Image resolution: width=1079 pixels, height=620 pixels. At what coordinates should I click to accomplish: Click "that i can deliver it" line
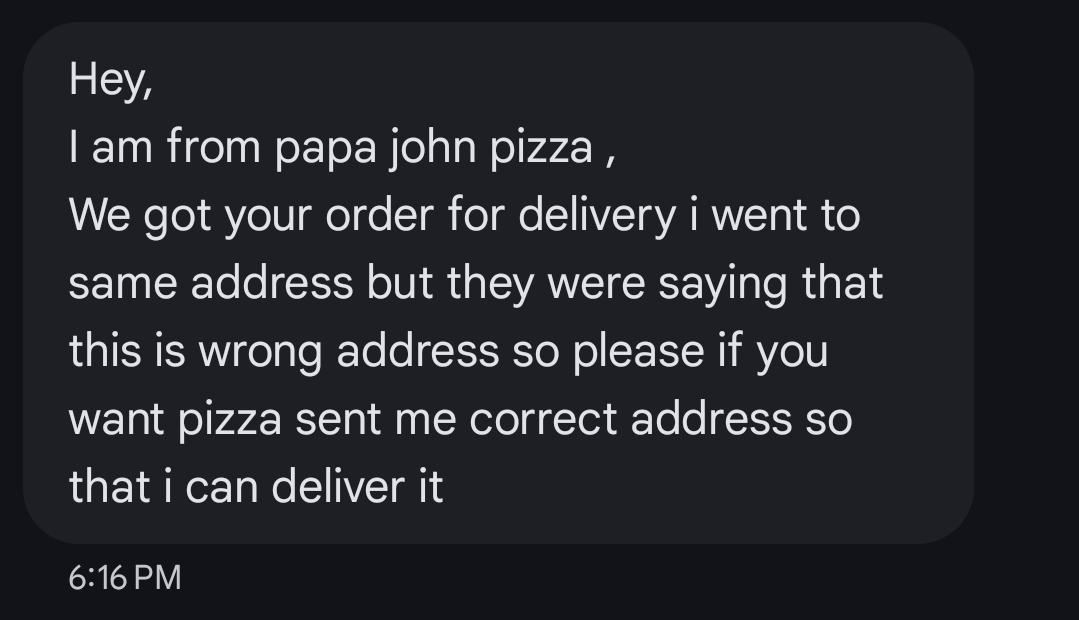(x=255, y=488)
